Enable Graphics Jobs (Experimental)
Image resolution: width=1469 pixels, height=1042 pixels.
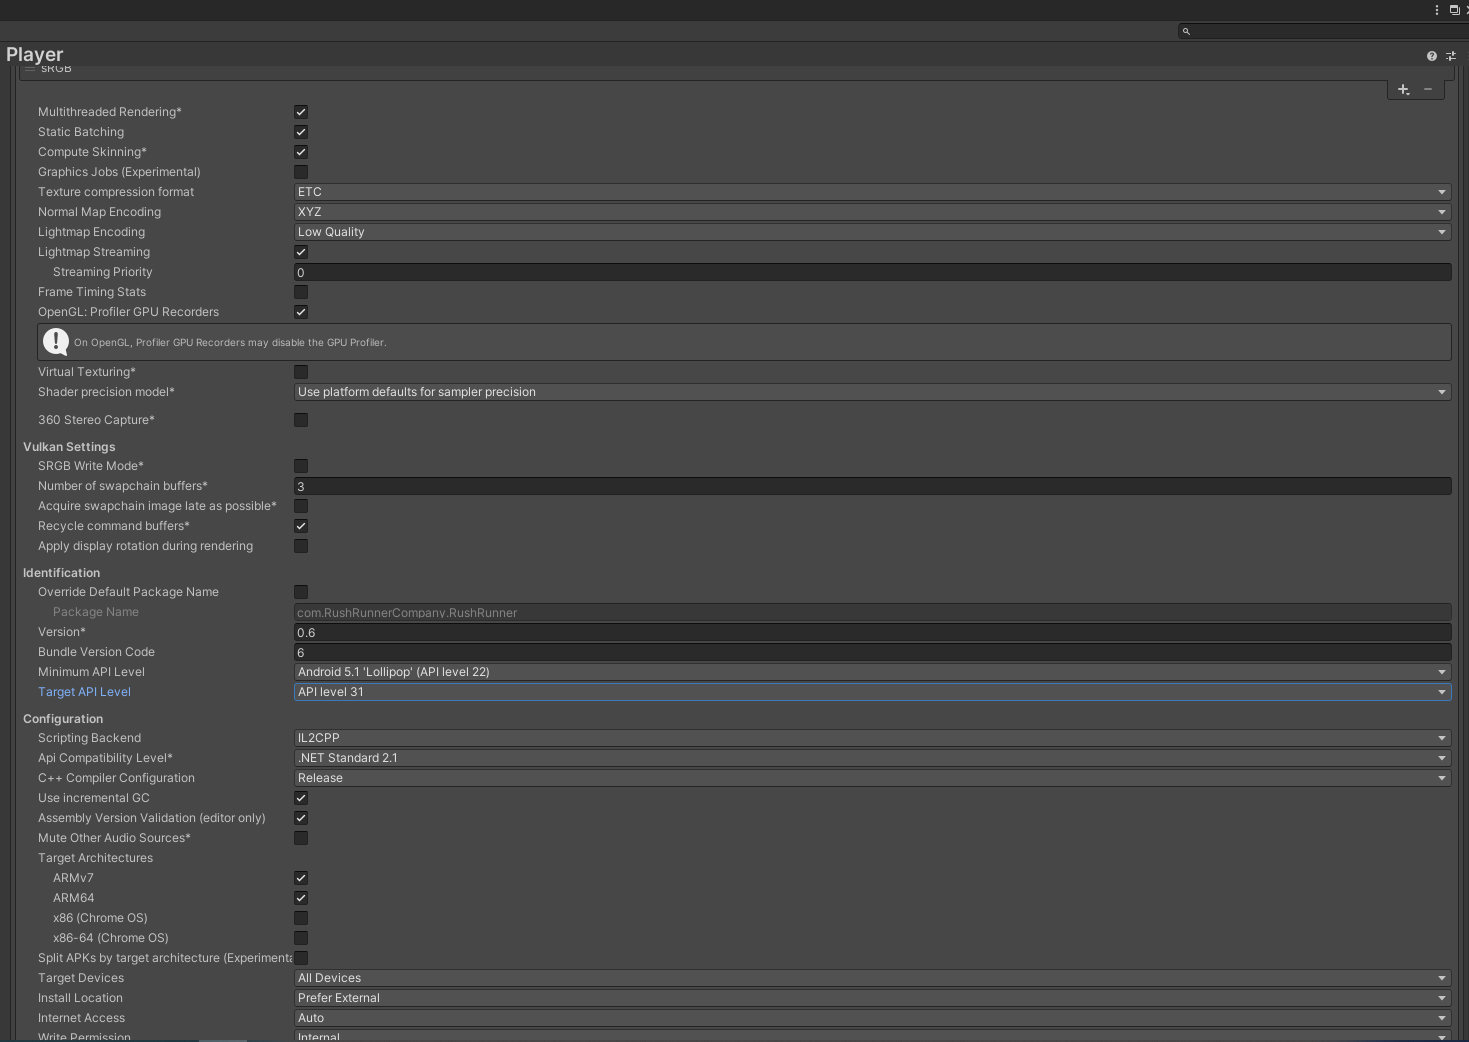click(301, 171)
